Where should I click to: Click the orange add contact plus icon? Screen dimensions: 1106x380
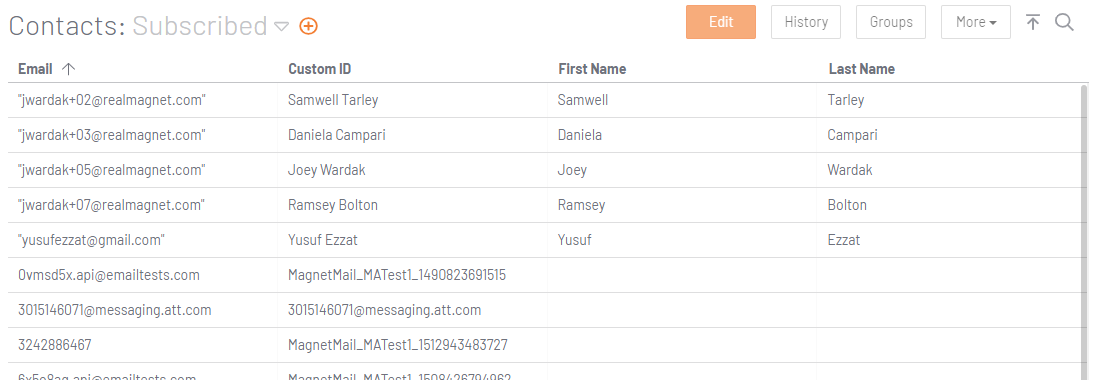point(308,26)
